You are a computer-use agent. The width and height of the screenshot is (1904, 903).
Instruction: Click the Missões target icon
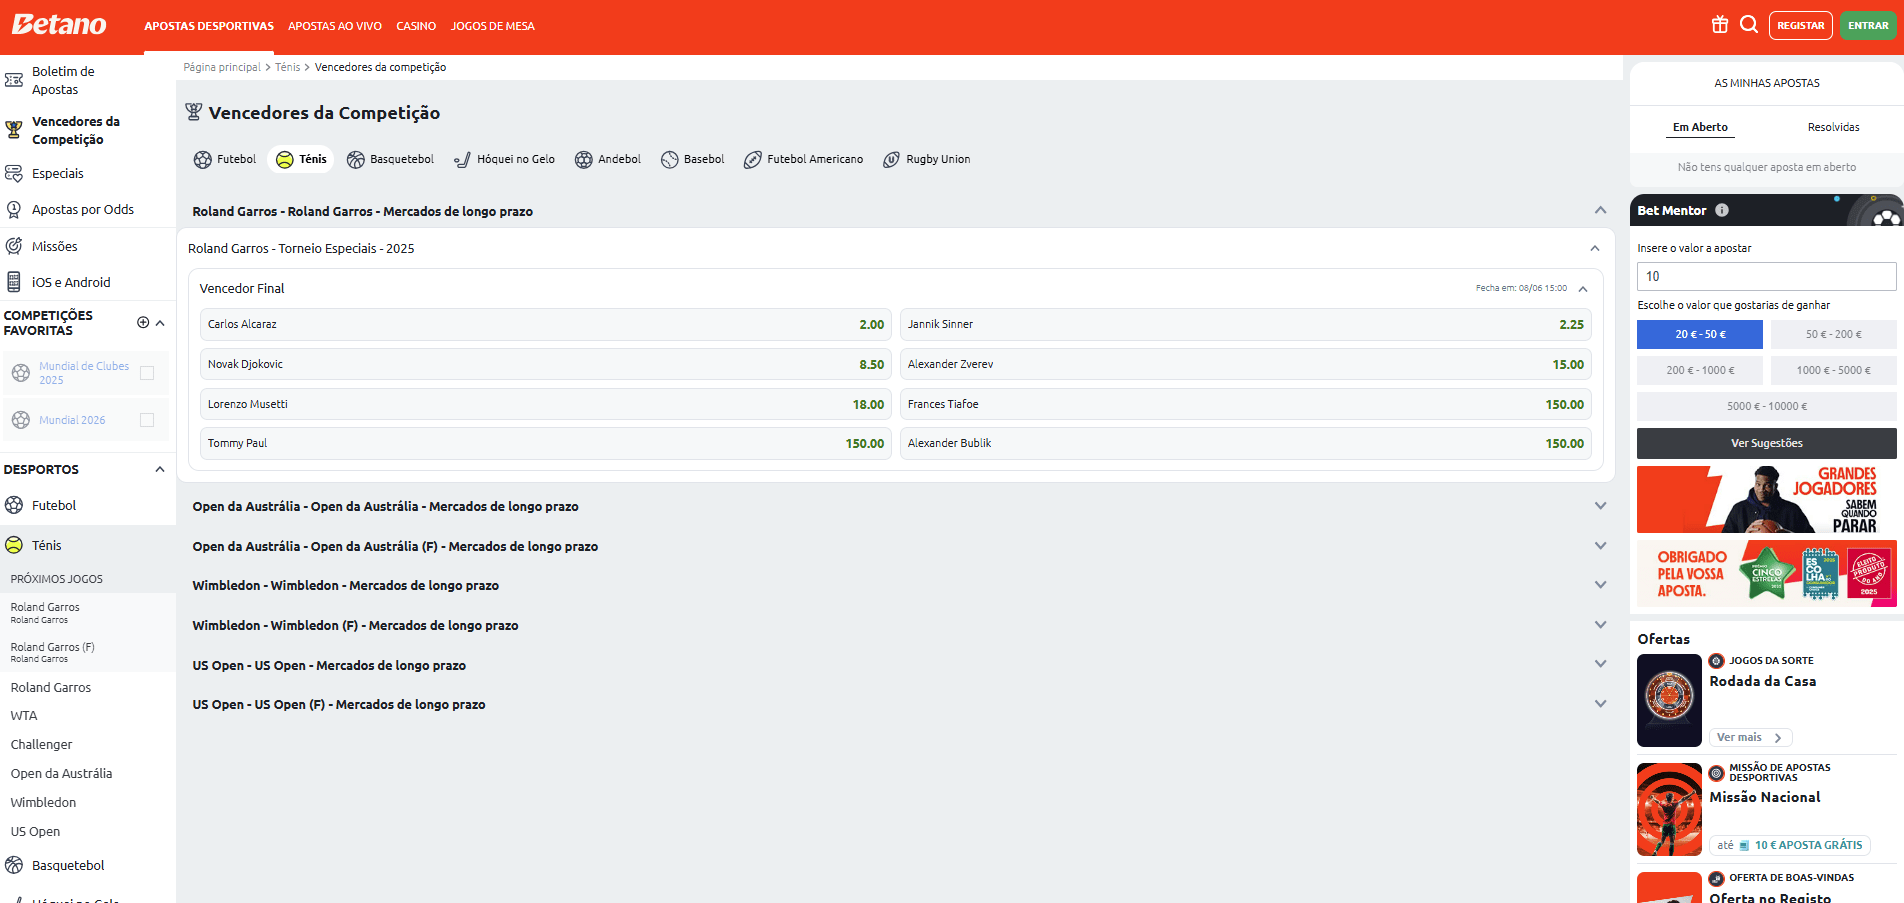14,246
